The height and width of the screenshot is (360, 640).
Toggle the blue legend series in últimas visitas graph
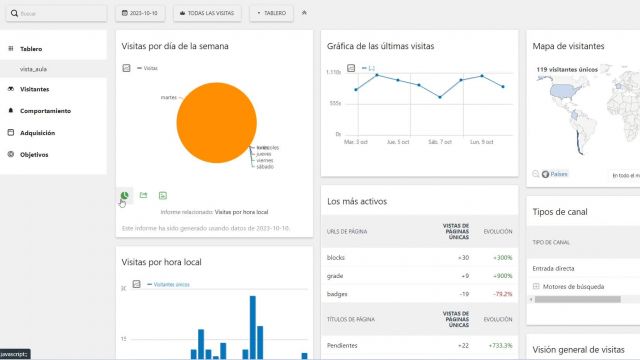(x=368, y=68)
